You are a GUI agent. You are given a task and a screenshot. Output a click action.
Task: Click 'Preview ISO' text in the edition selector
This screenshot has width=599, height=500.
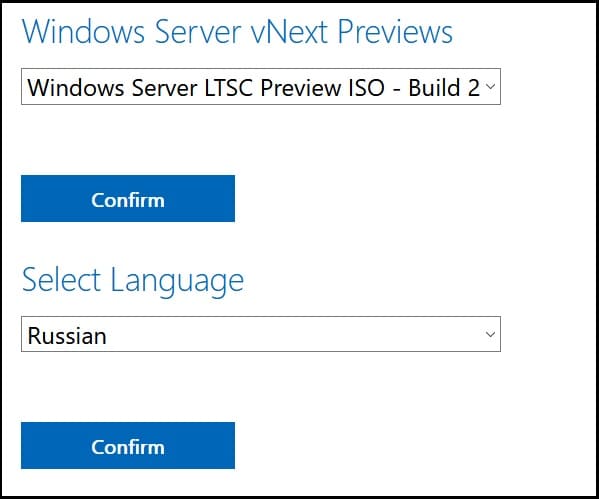[322, 88]
